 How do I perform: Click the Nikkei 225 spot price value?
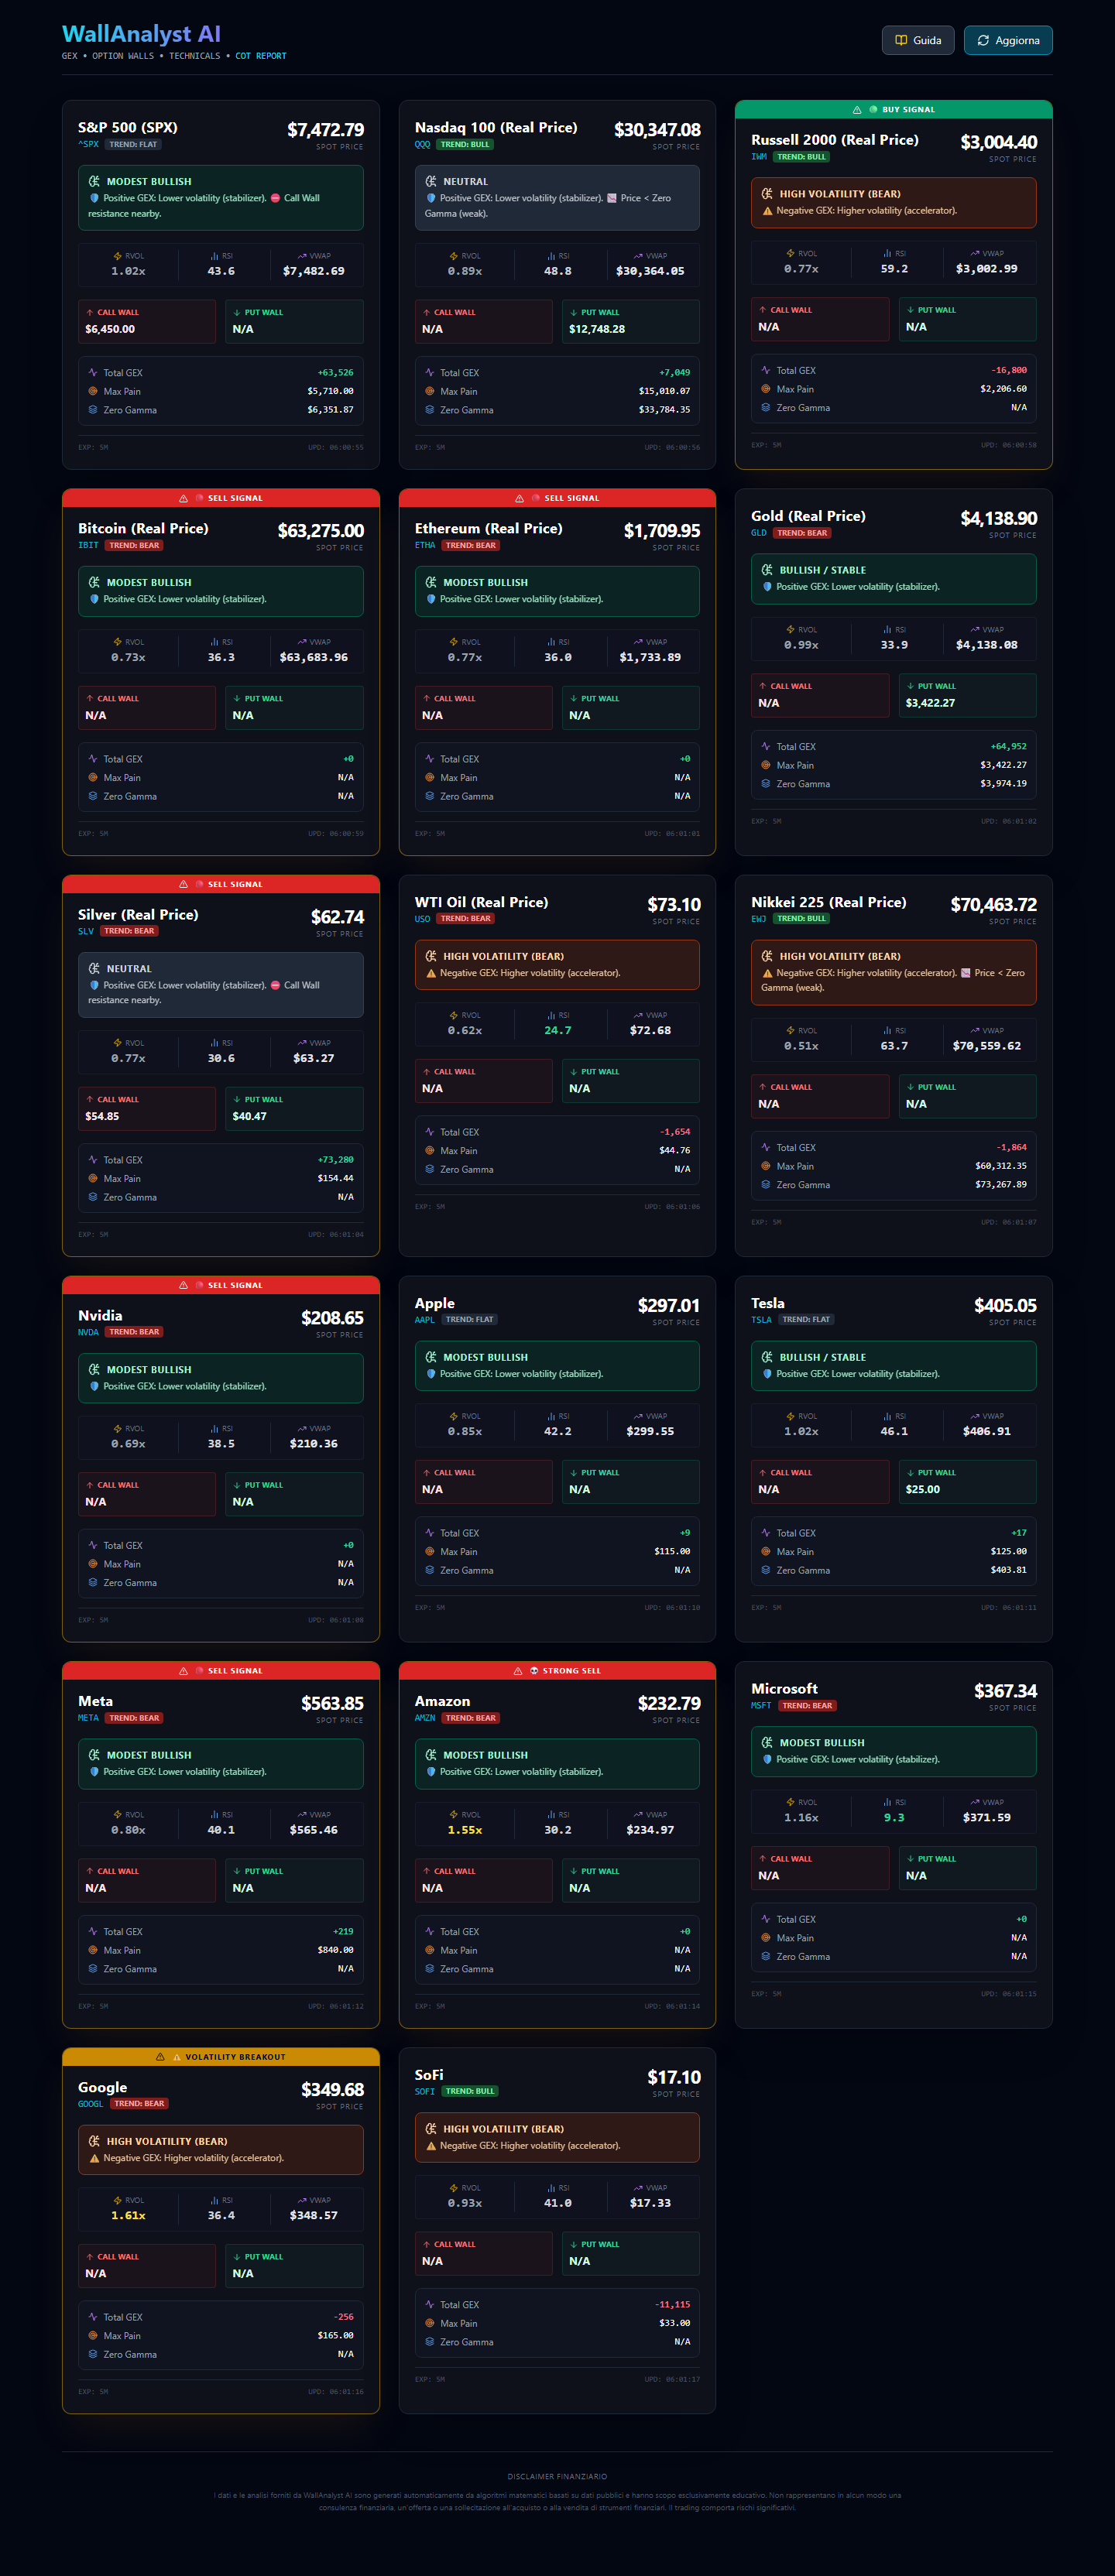click(x=993, y=904)
